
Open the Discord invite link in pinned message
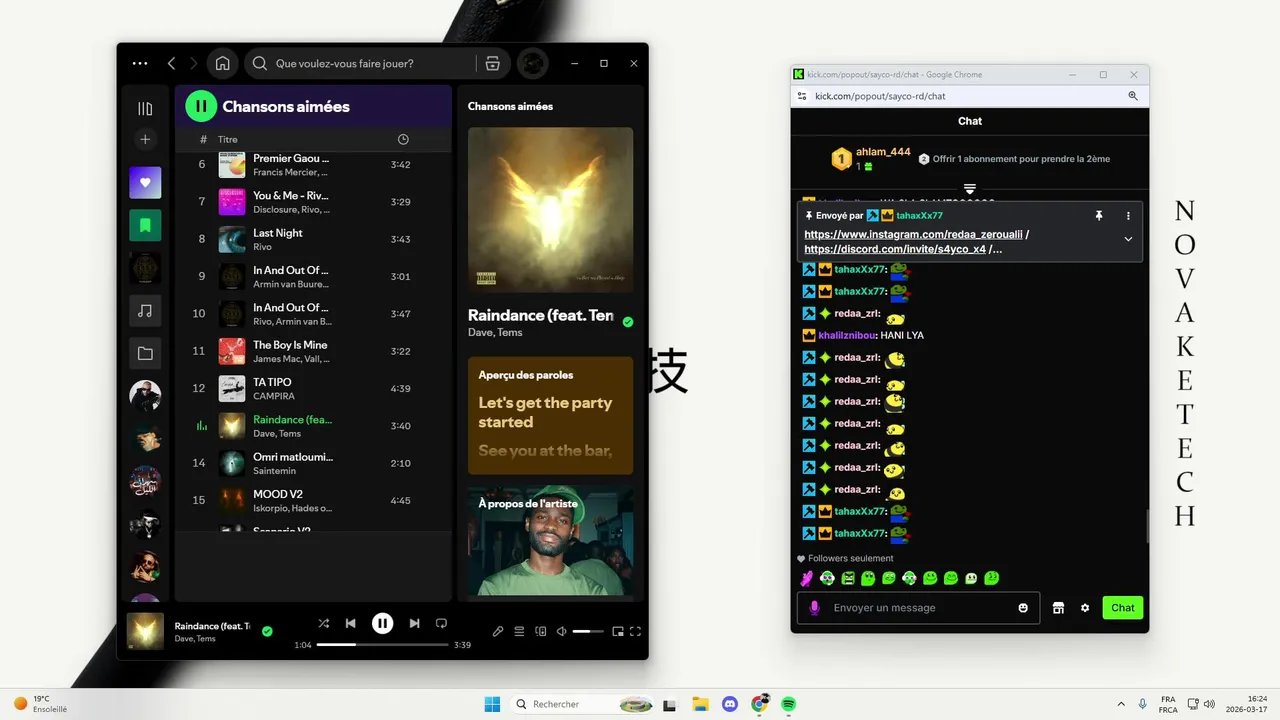[895, 249]
